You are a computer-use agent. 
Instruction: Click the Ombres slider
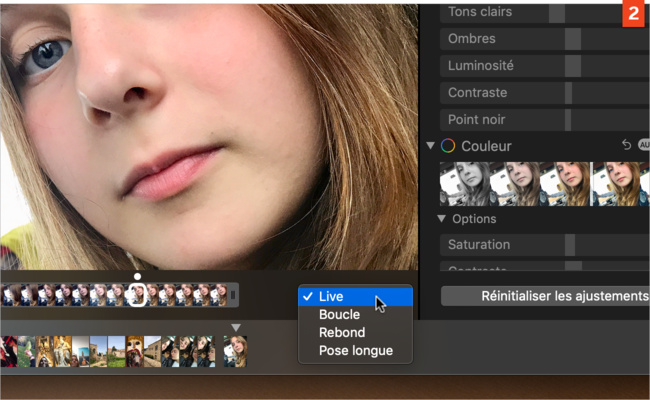pos(545,39)
